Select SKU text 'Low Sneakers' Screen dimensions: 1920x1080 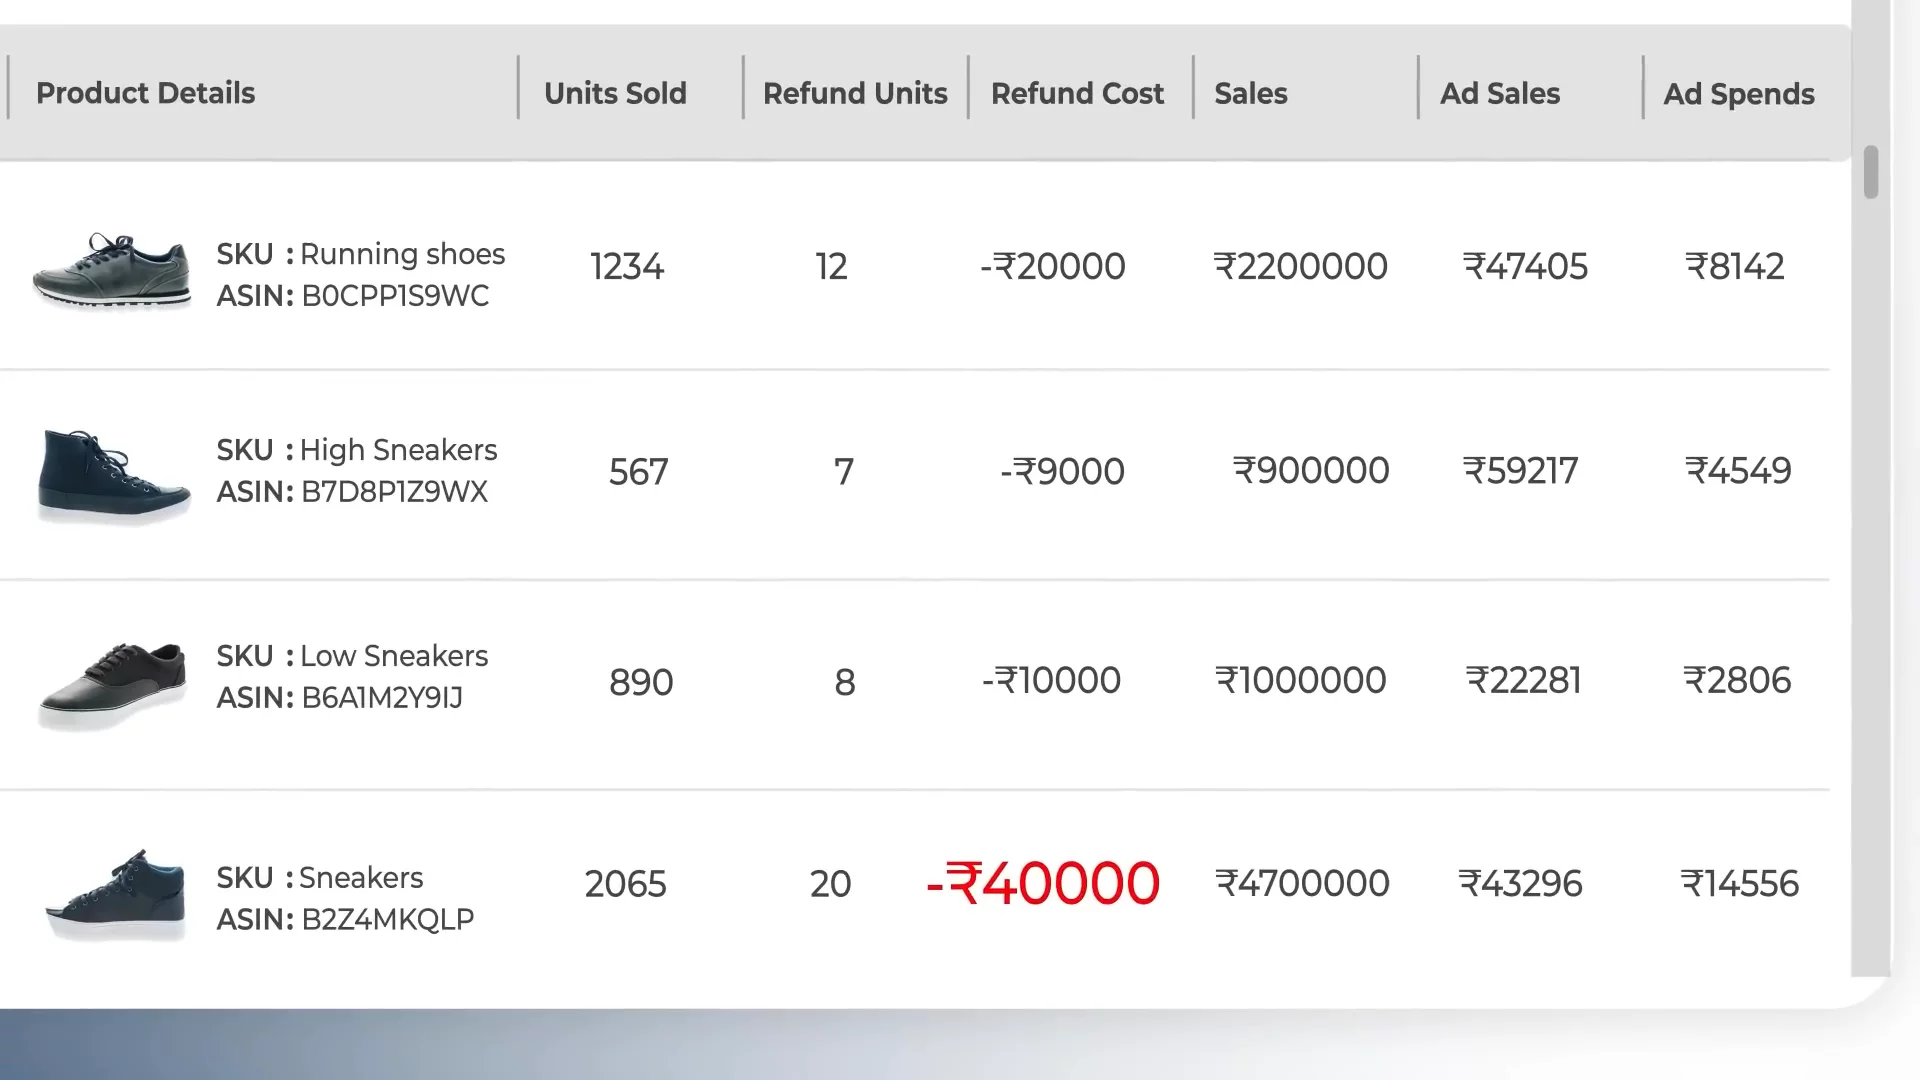(394, 656)
